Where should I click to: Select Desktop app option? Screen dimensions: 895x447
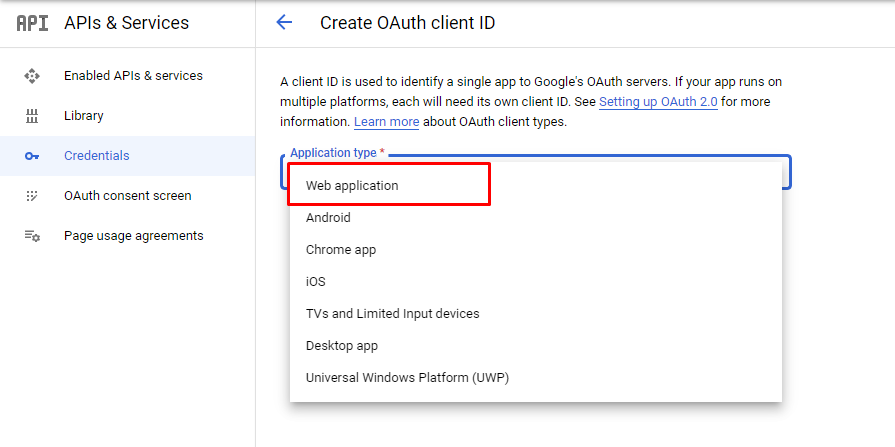(x=342, y=346)
